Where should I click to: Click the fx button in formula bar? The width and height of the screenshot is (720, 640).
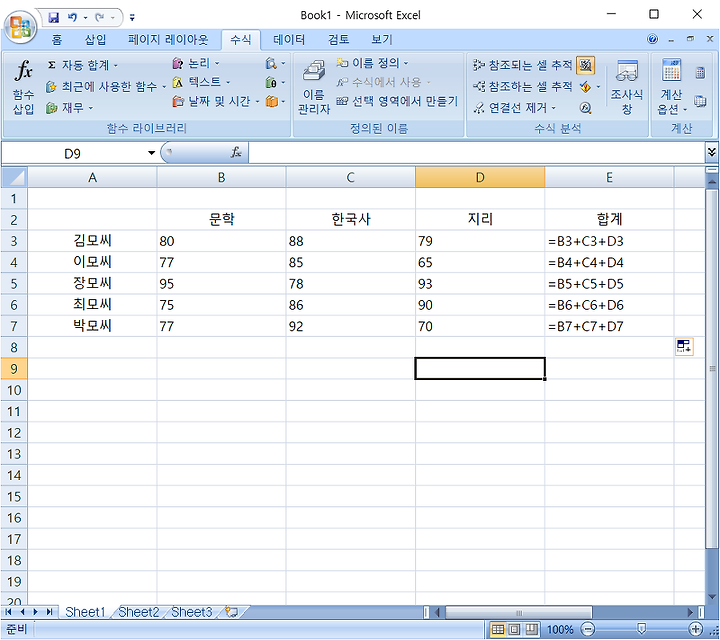tap(236, 152)
